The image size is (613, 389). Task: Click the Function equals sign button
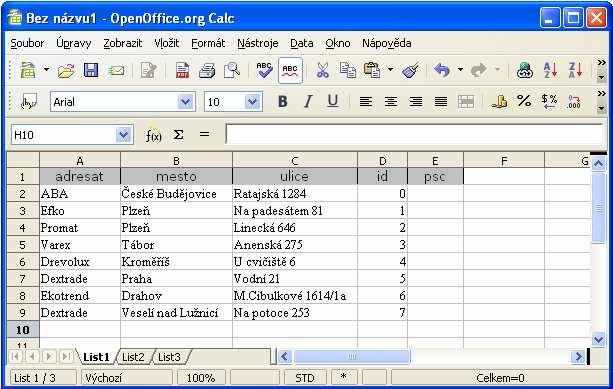(204, 134)
